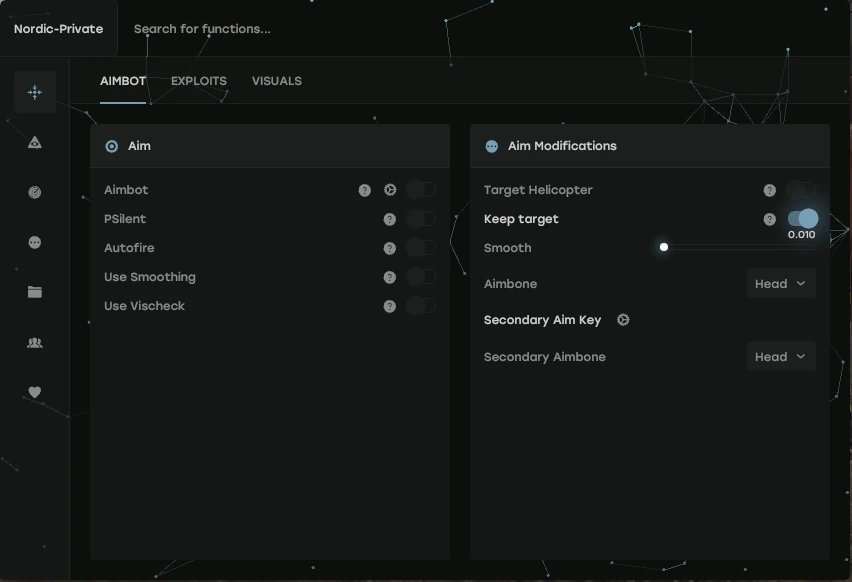
Task: Enable the Target Helicopter toggle
Action: pyautogui.click(x=801, y=190)
